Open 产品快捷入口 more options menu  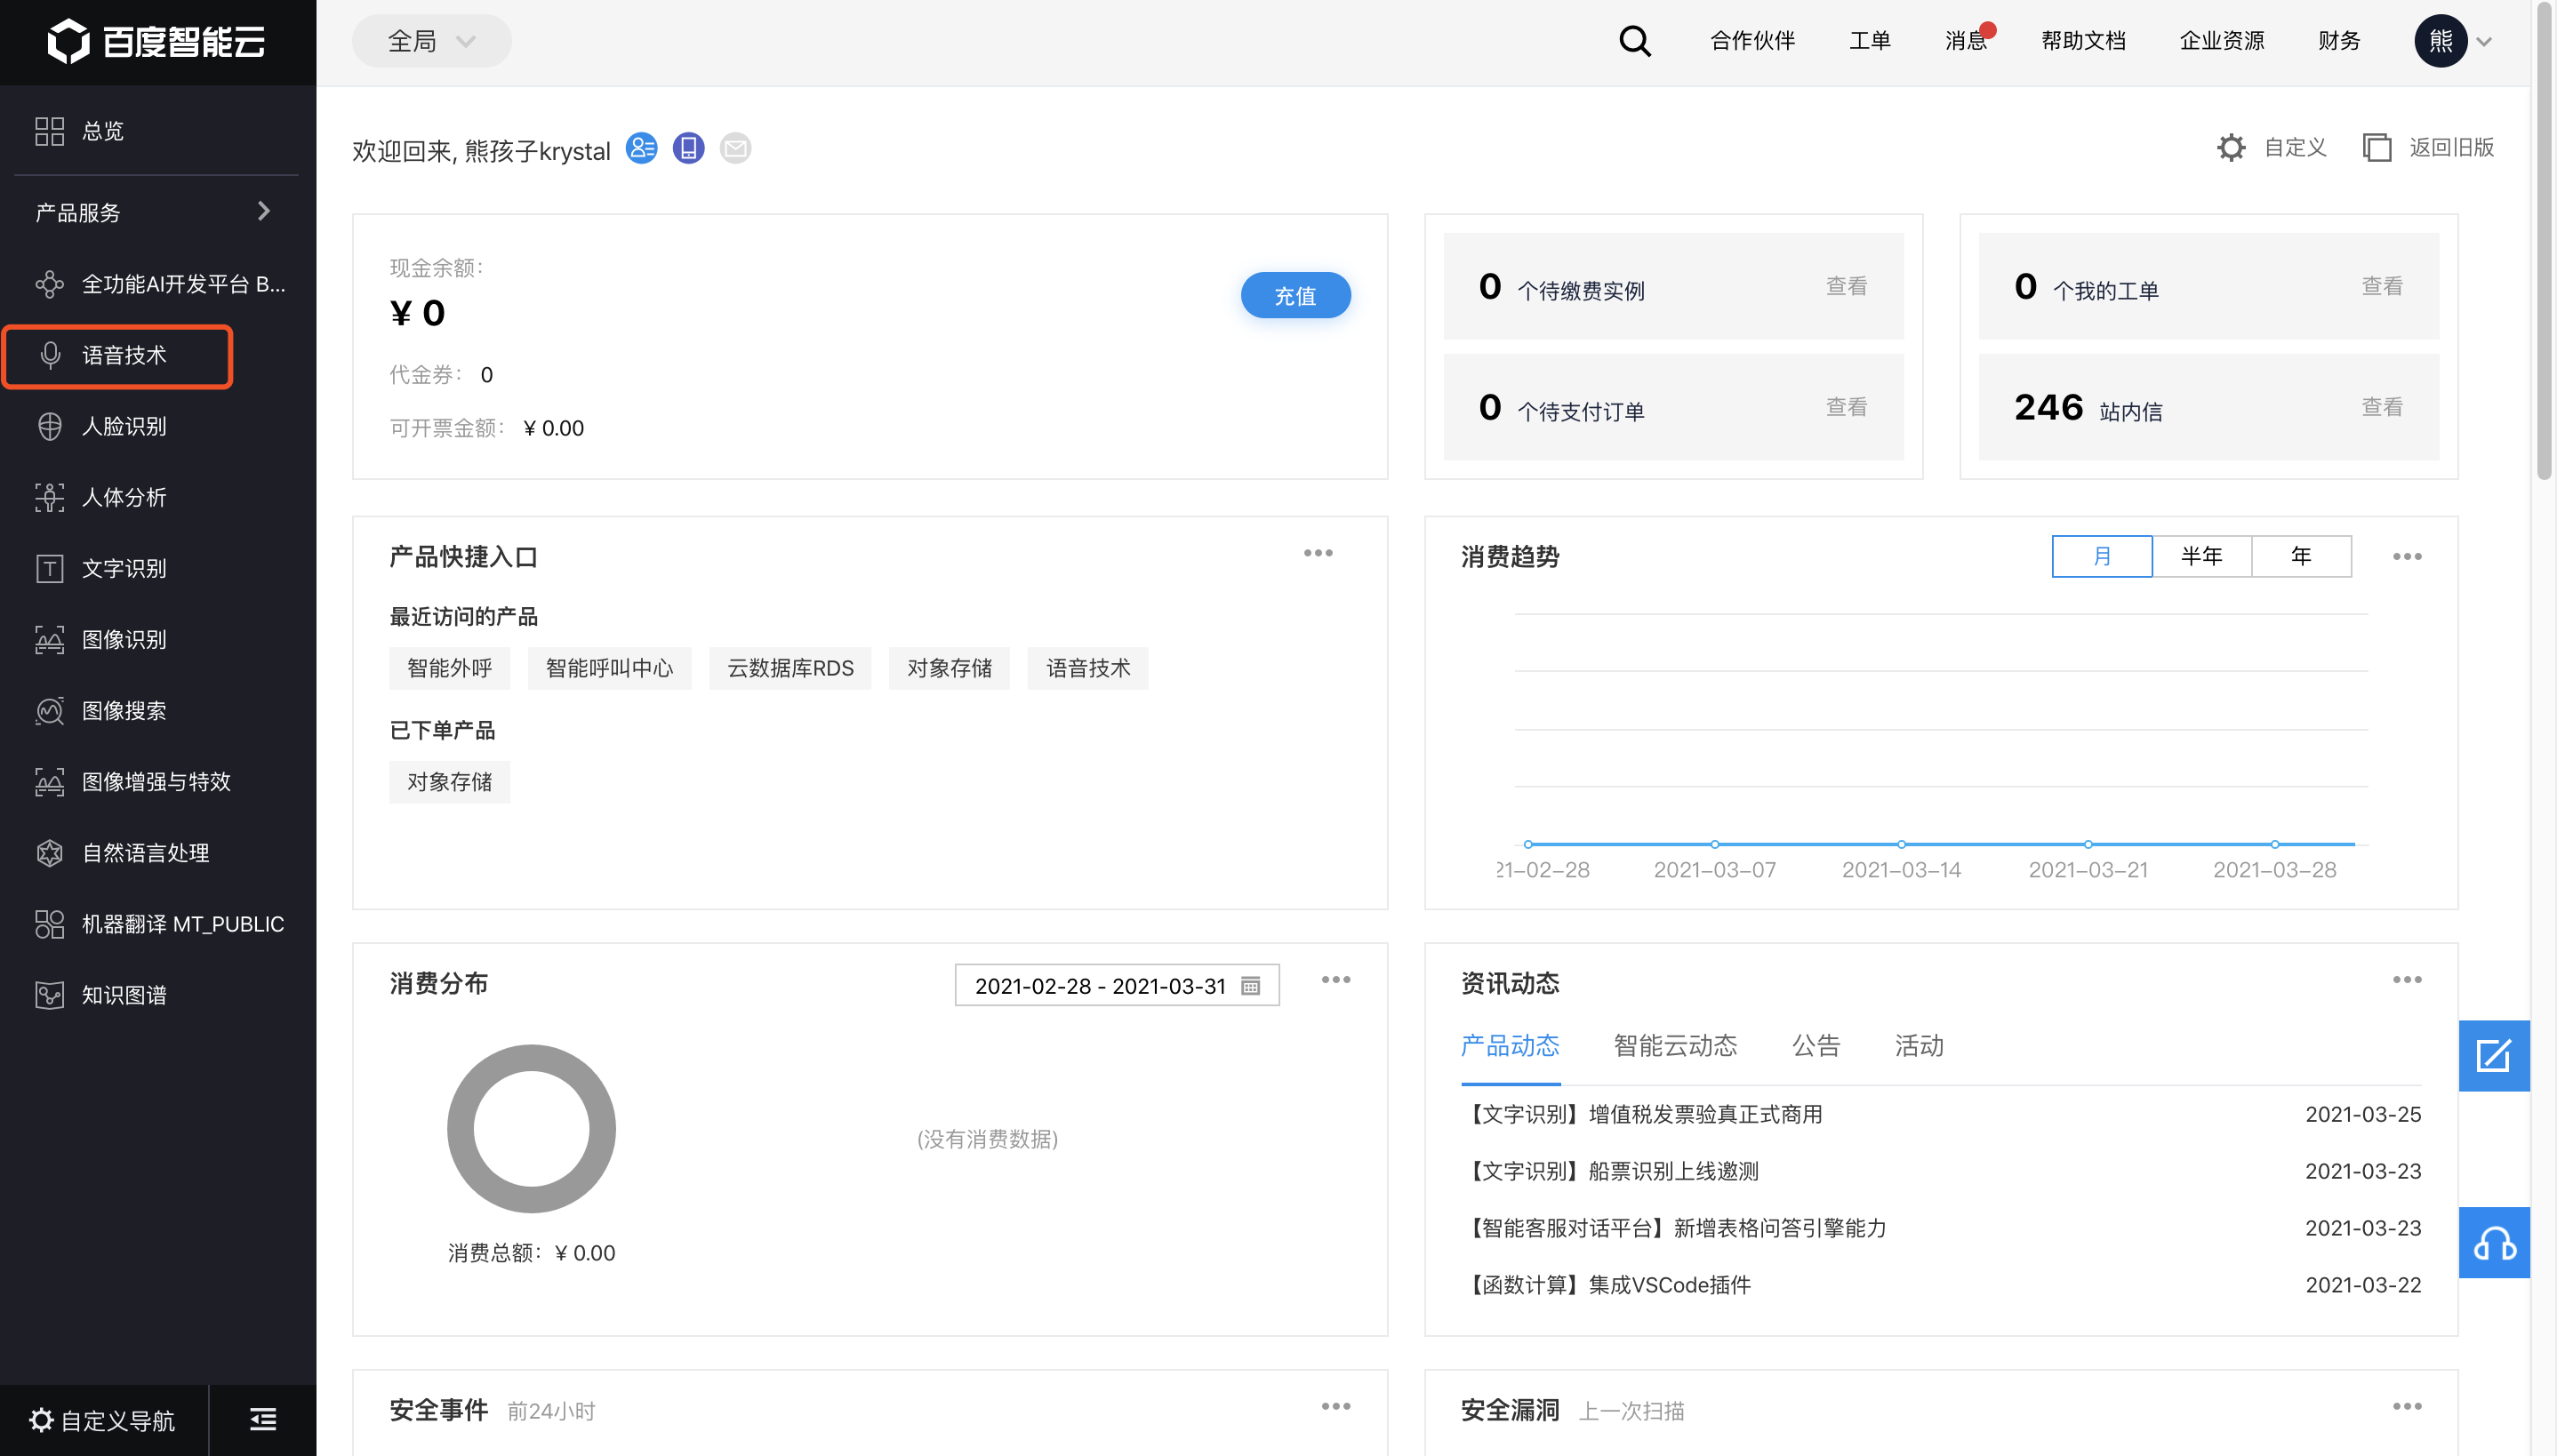[1318, 553]
